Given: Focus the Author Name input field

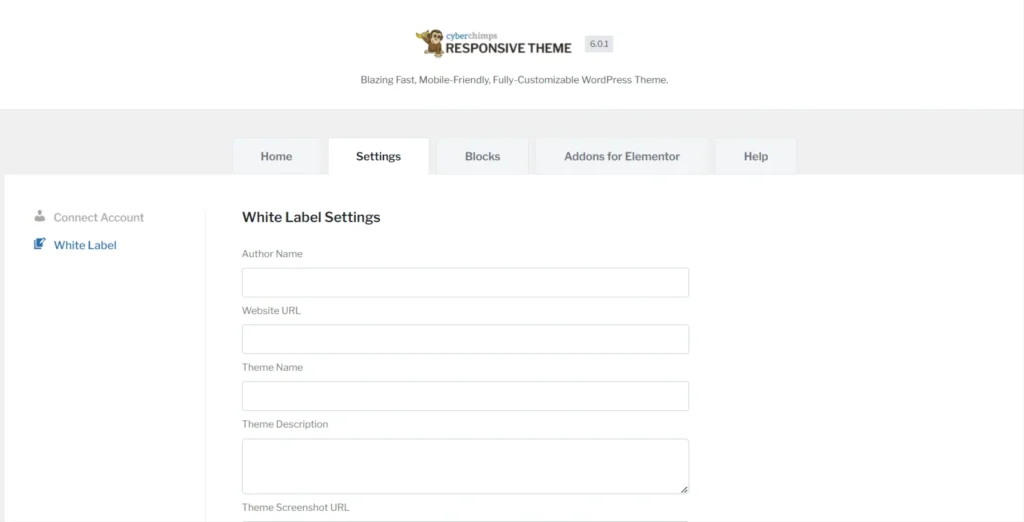Looking at the screenshot, I should click(x=465, y=283).
